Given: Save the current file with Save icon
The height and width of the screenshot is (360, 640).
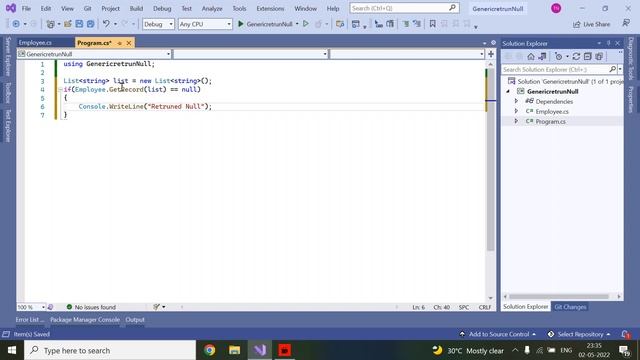Looking at the screenshot, I should 79,24.
